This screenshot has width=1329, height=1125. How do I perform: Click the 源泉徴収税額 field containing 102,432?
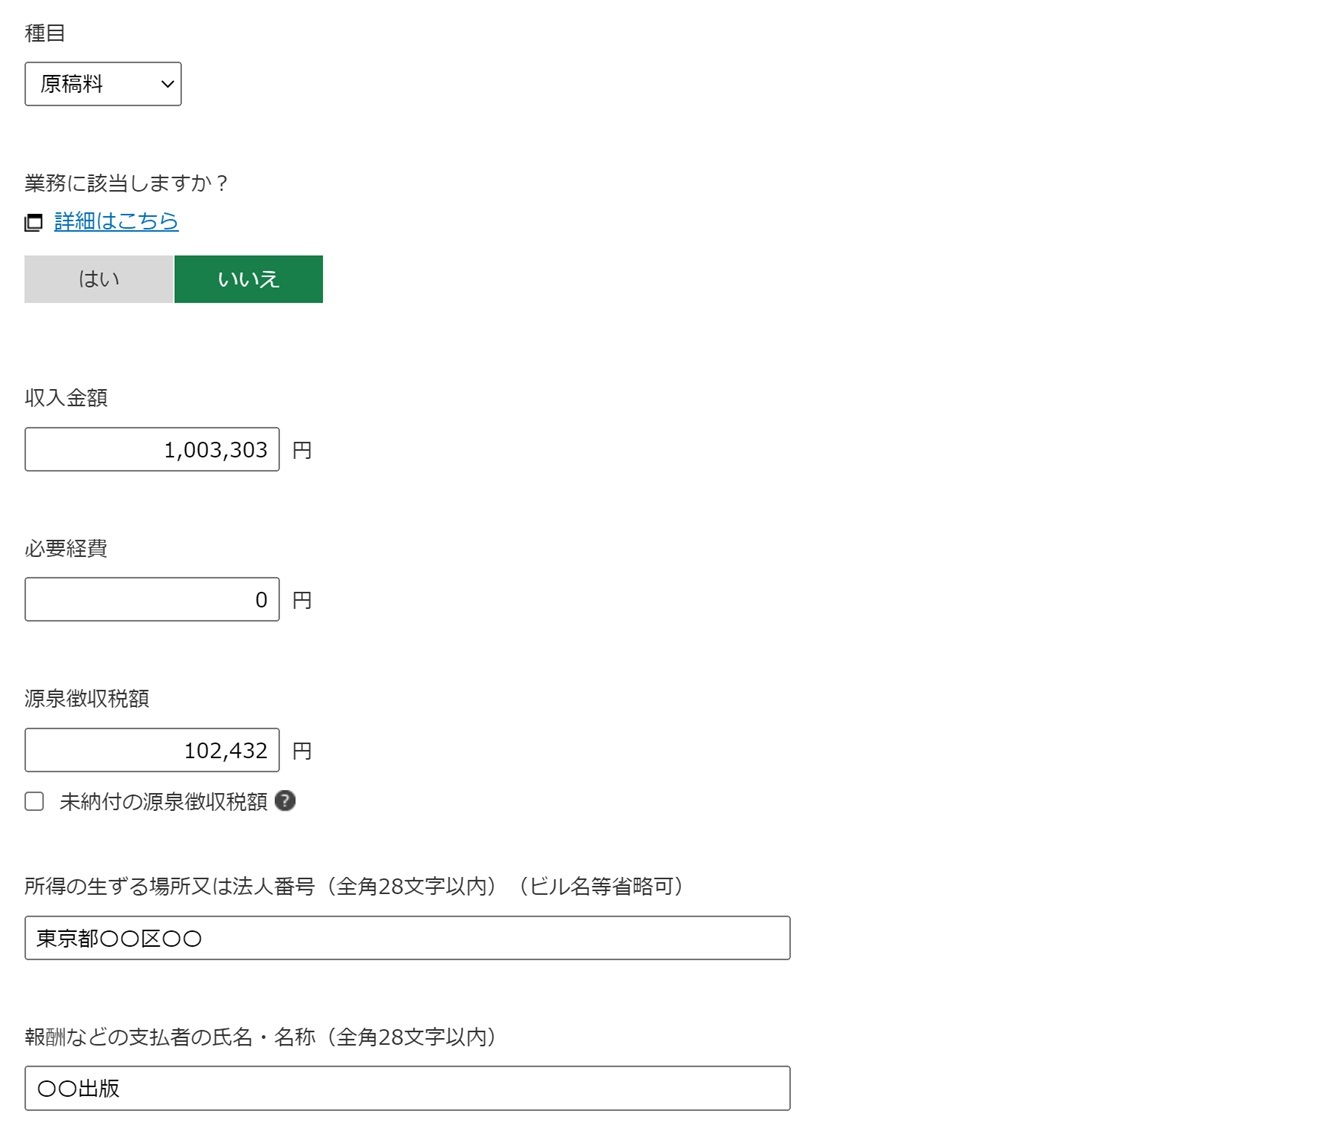152,750
